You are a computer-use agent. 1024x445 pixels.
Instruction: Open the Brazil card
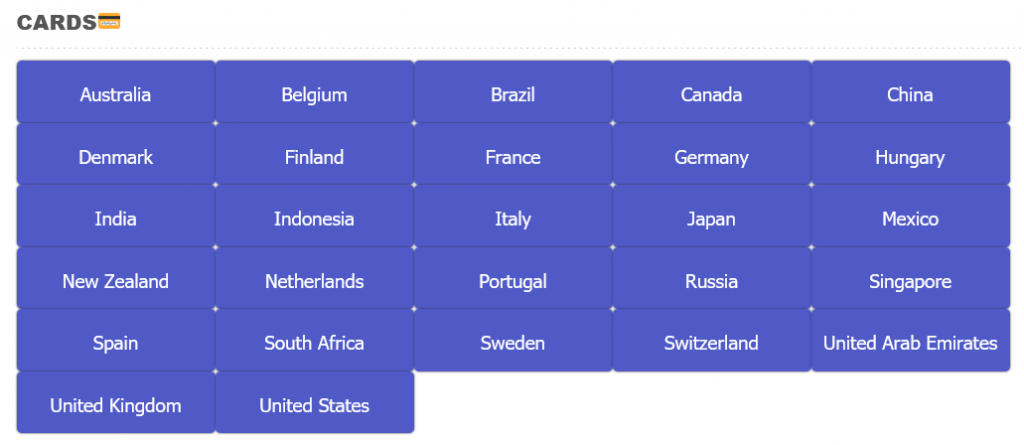(x=513, y=95)
